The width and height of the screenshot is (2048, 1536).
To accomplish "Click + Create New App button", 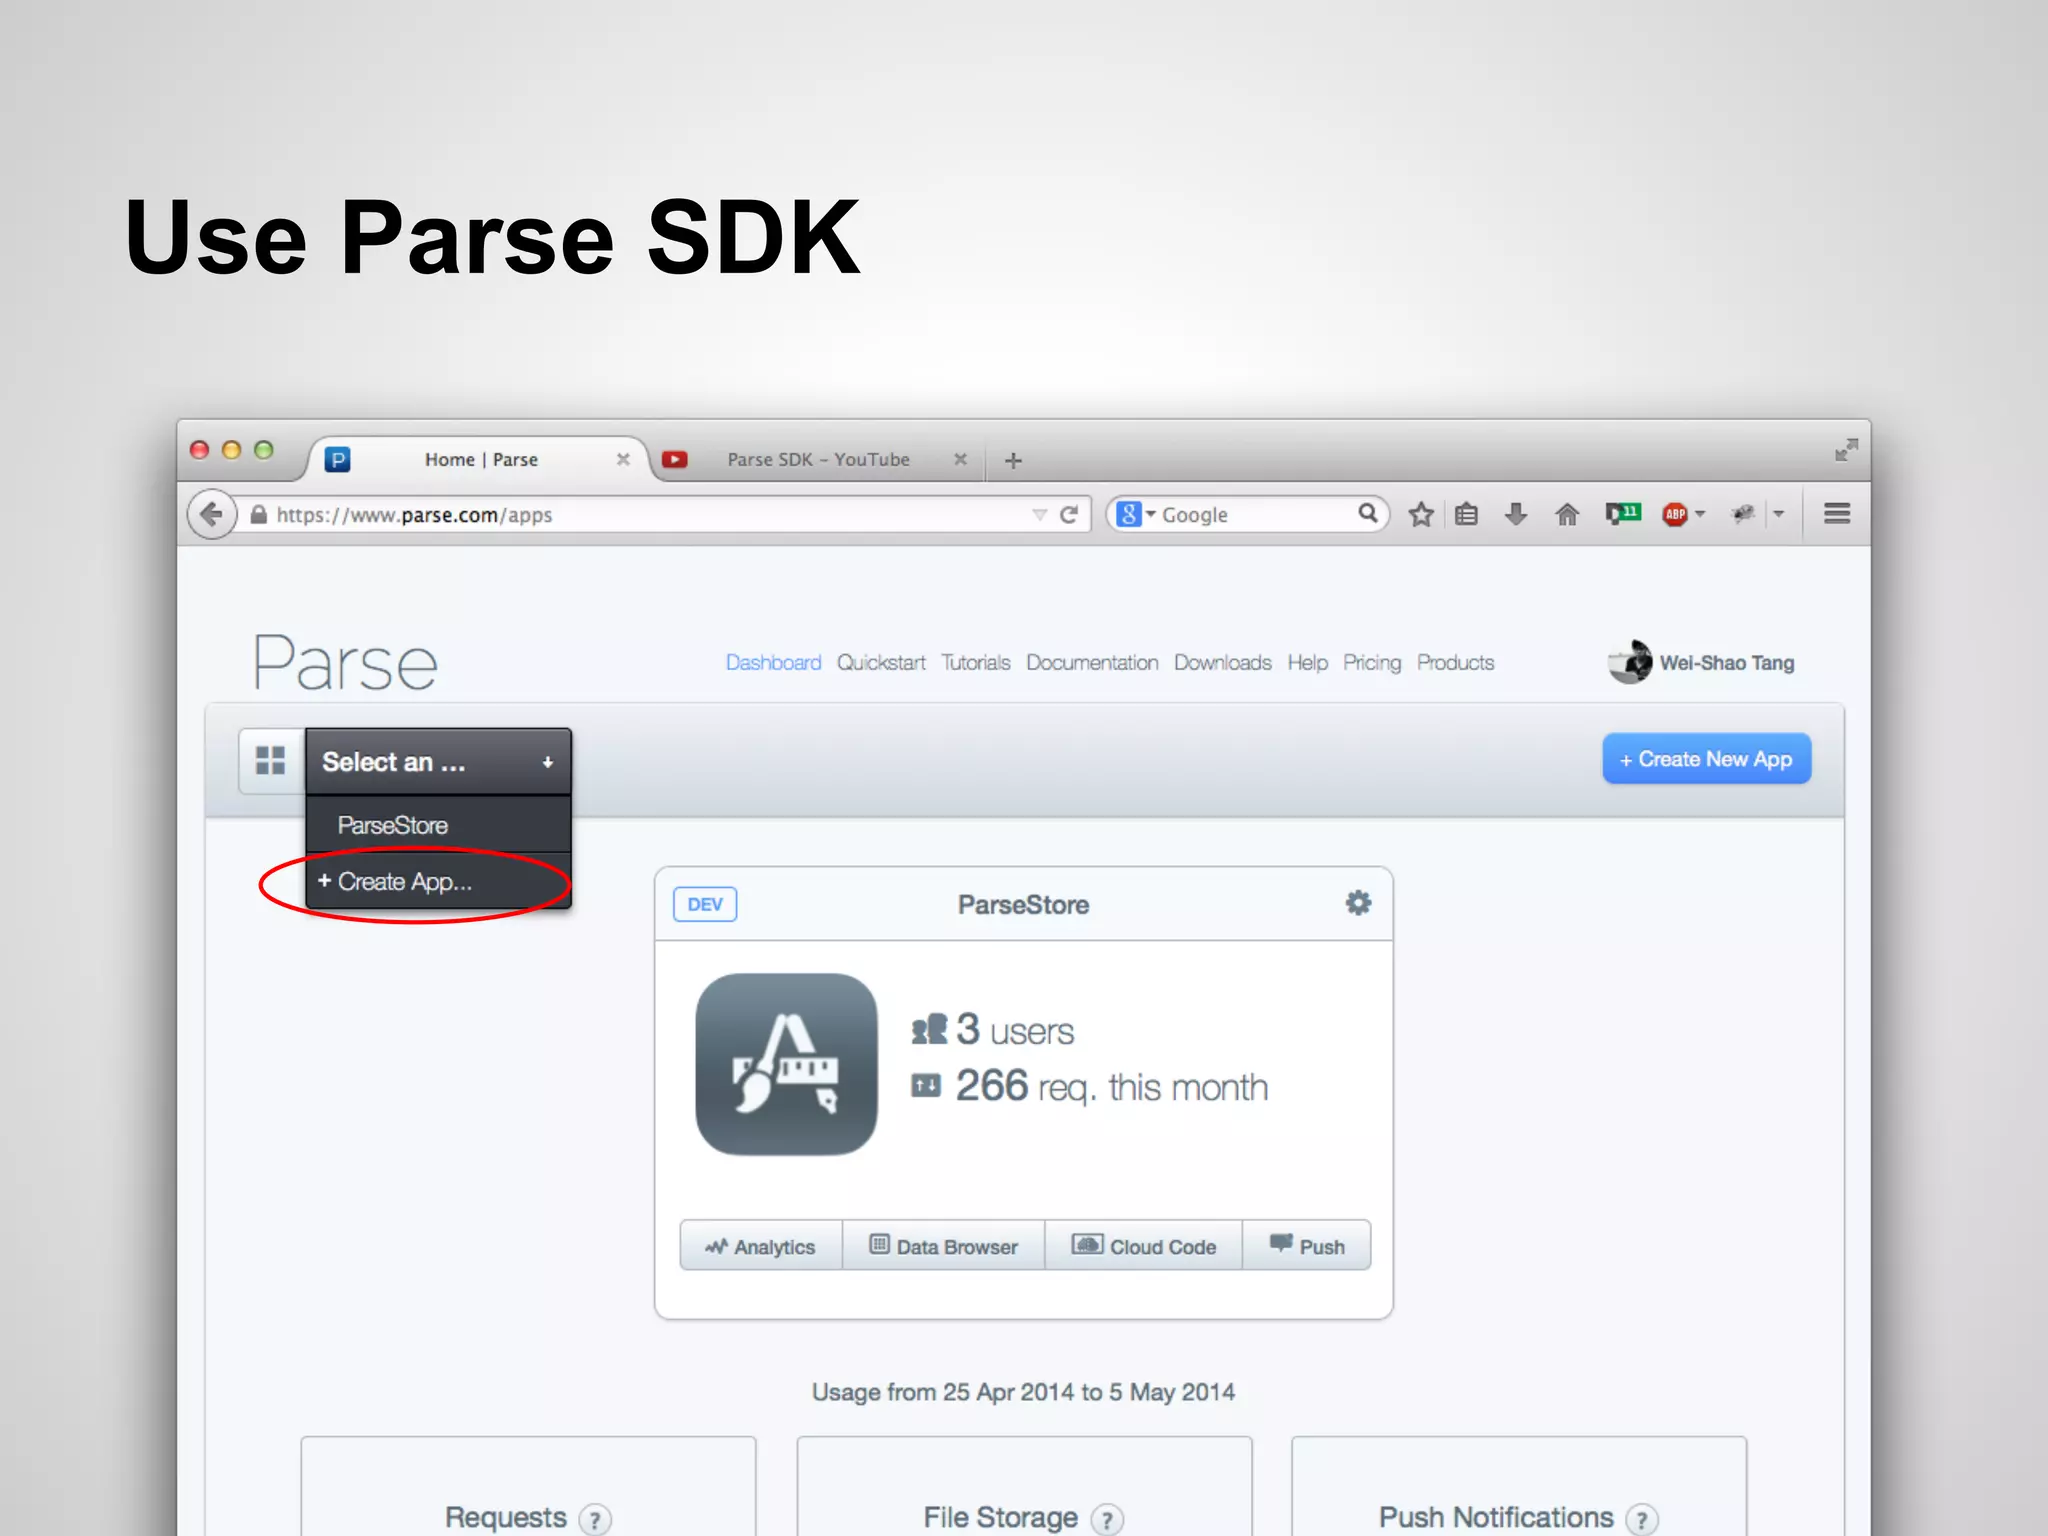I will pyautogui.click(x=1706, y=759).
